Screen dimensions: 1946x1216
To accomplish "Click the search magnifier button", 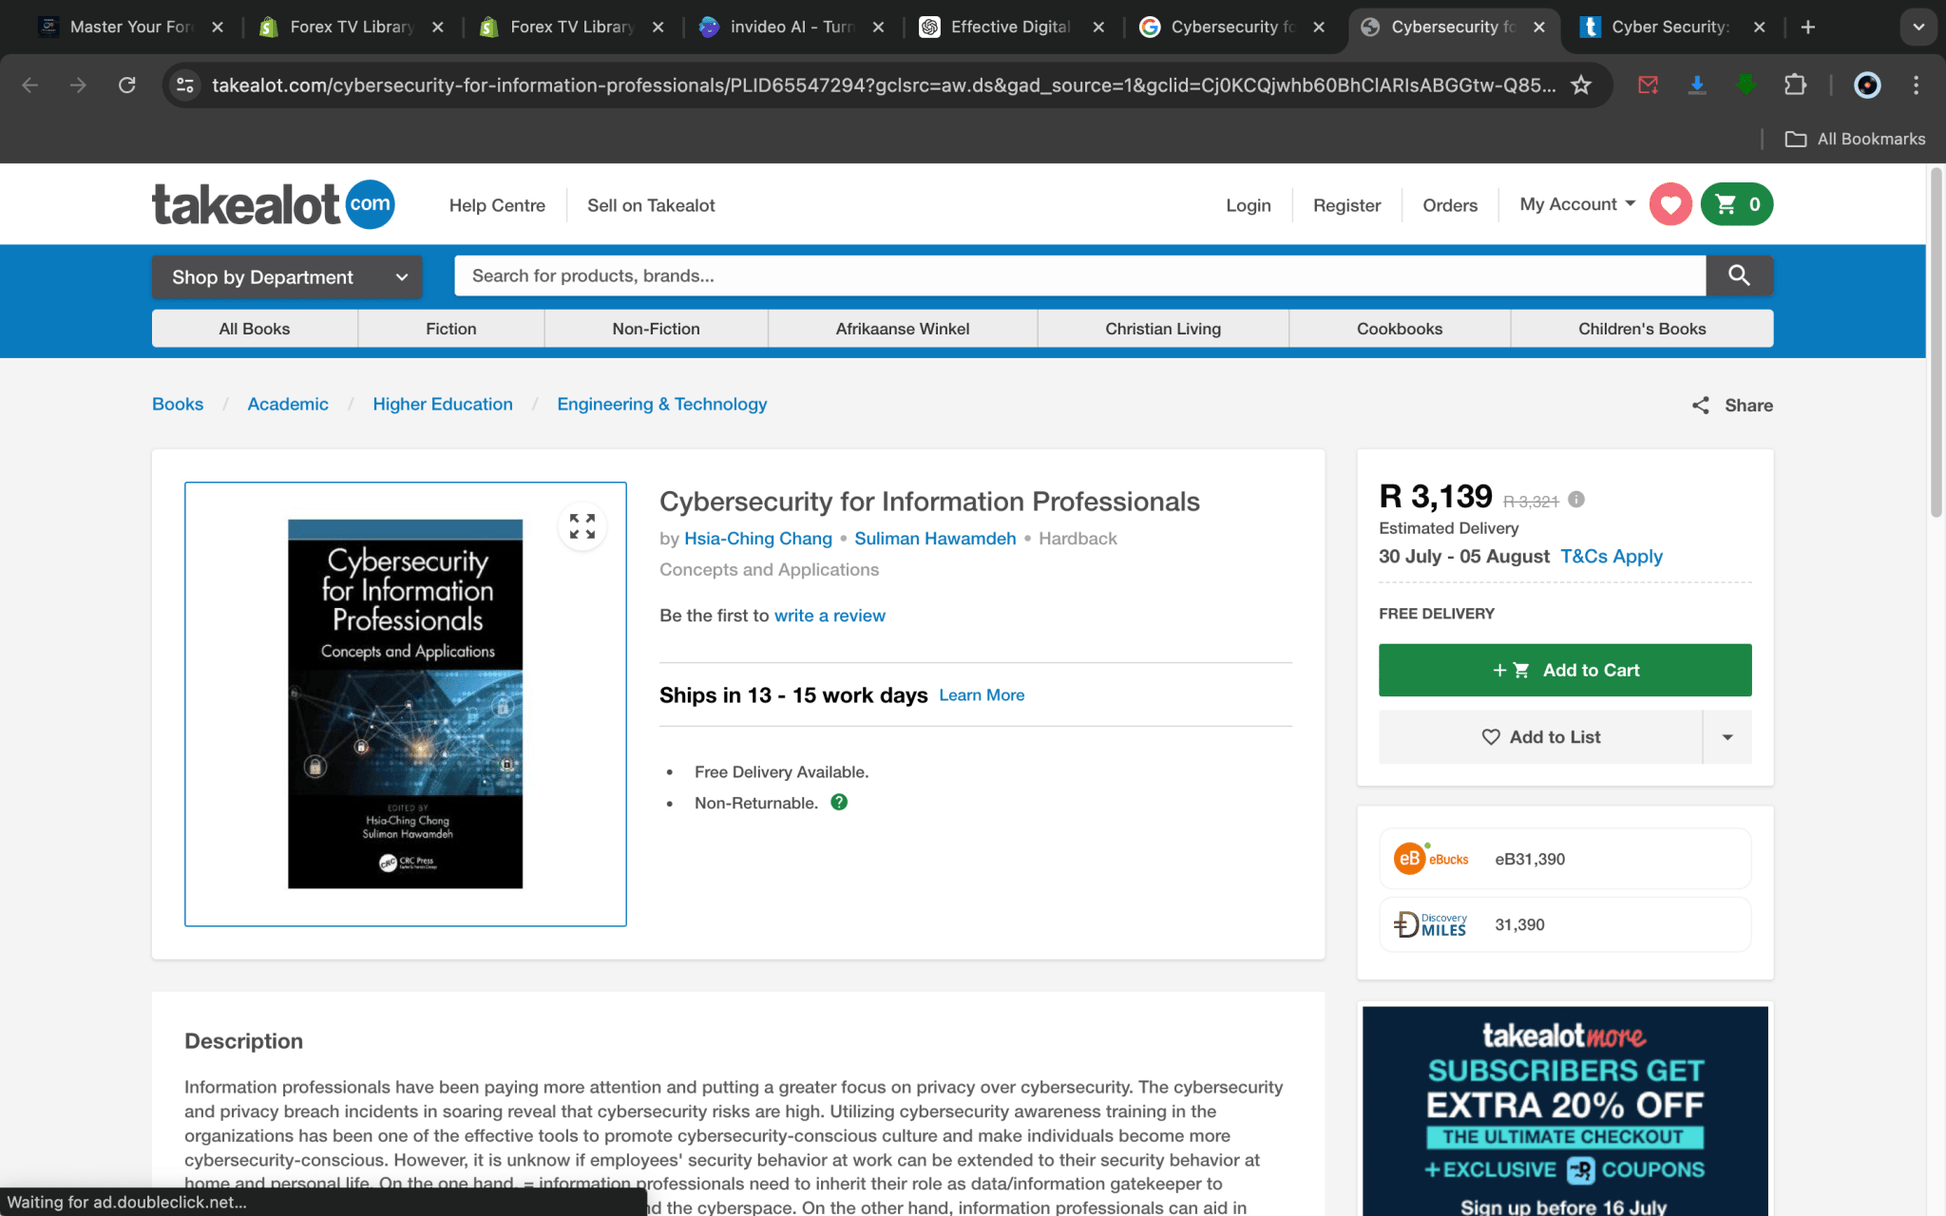I will (1739, 275).
